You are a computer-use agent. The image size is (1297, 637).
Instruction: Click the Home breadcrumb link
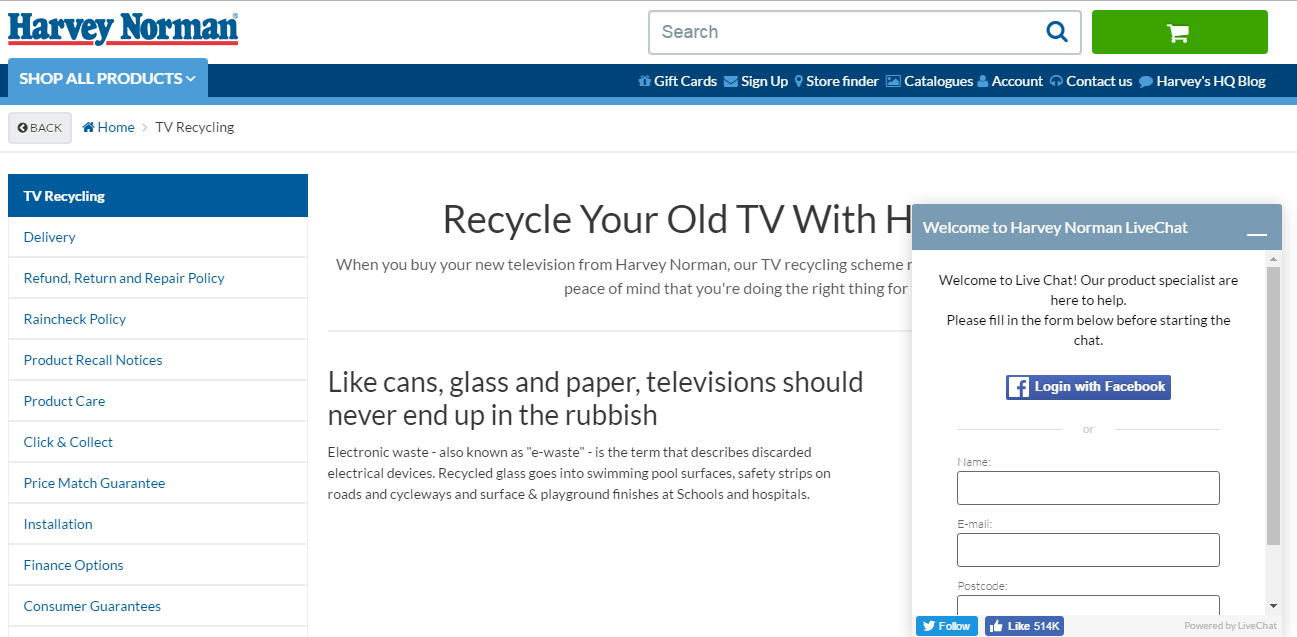(x=108, y=127)
